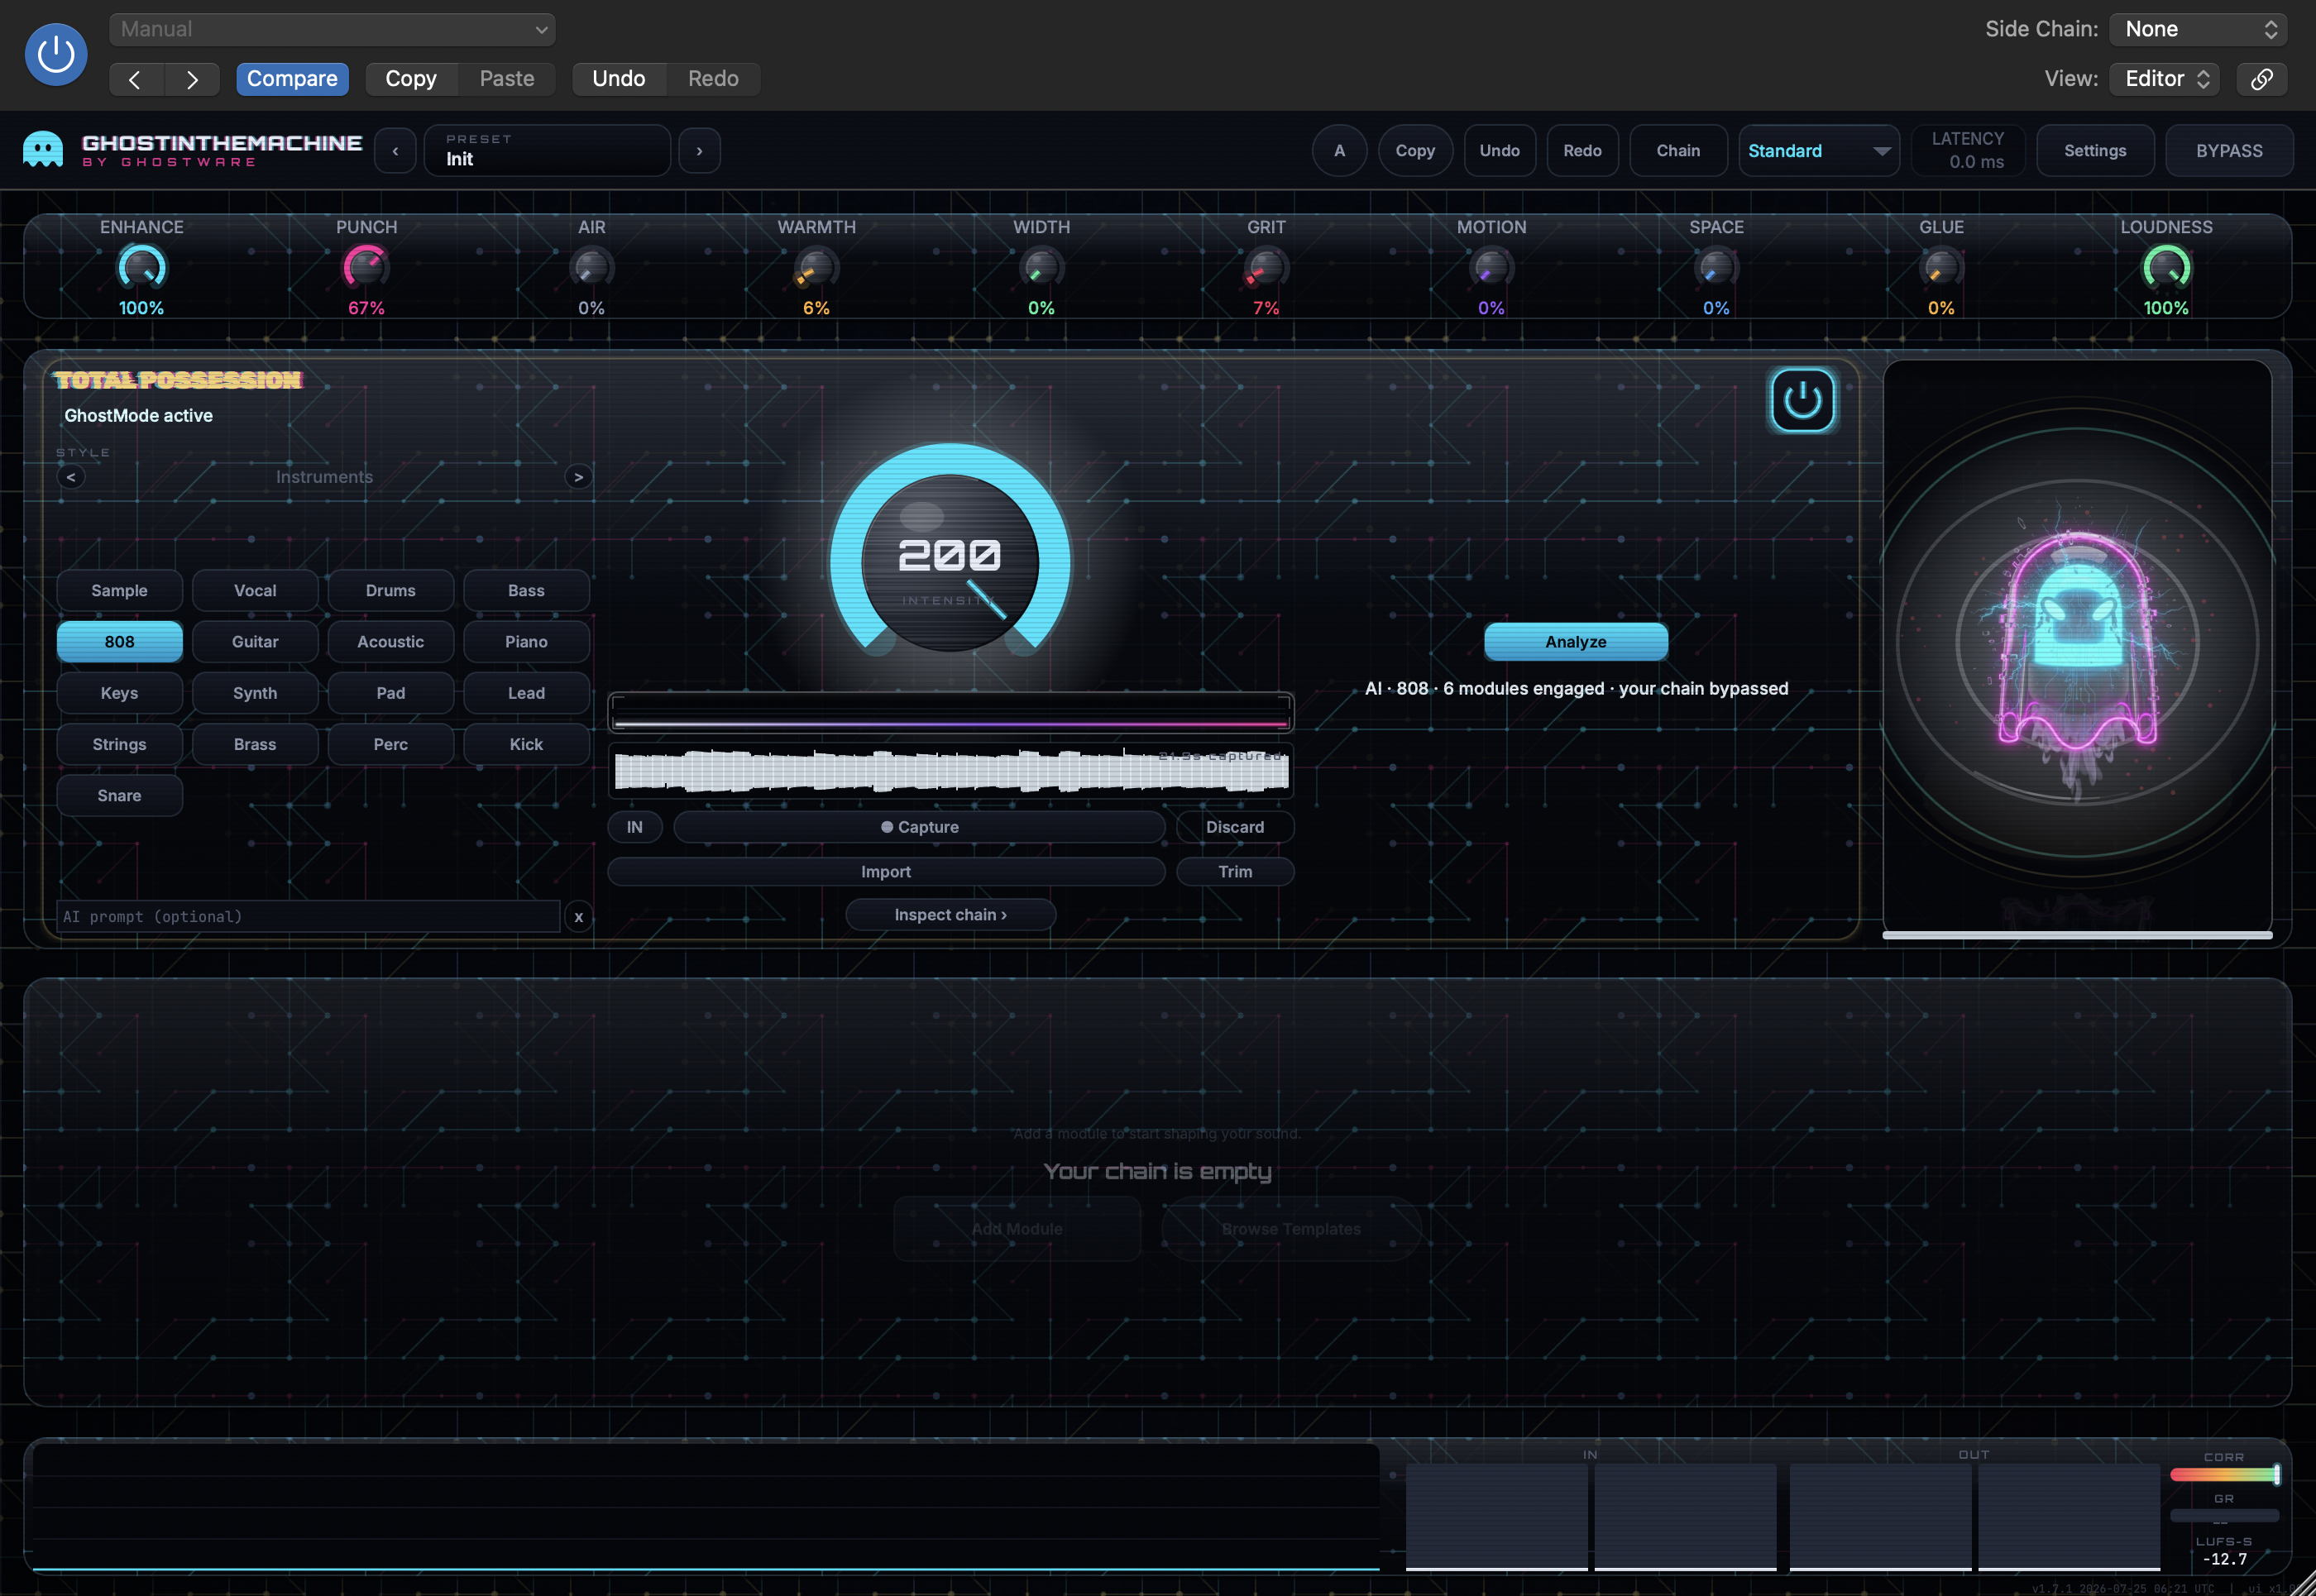The width and height of the screenshot is (2316, 1596).
Task: Click the AI prompt input field
Action: [308, 917]
